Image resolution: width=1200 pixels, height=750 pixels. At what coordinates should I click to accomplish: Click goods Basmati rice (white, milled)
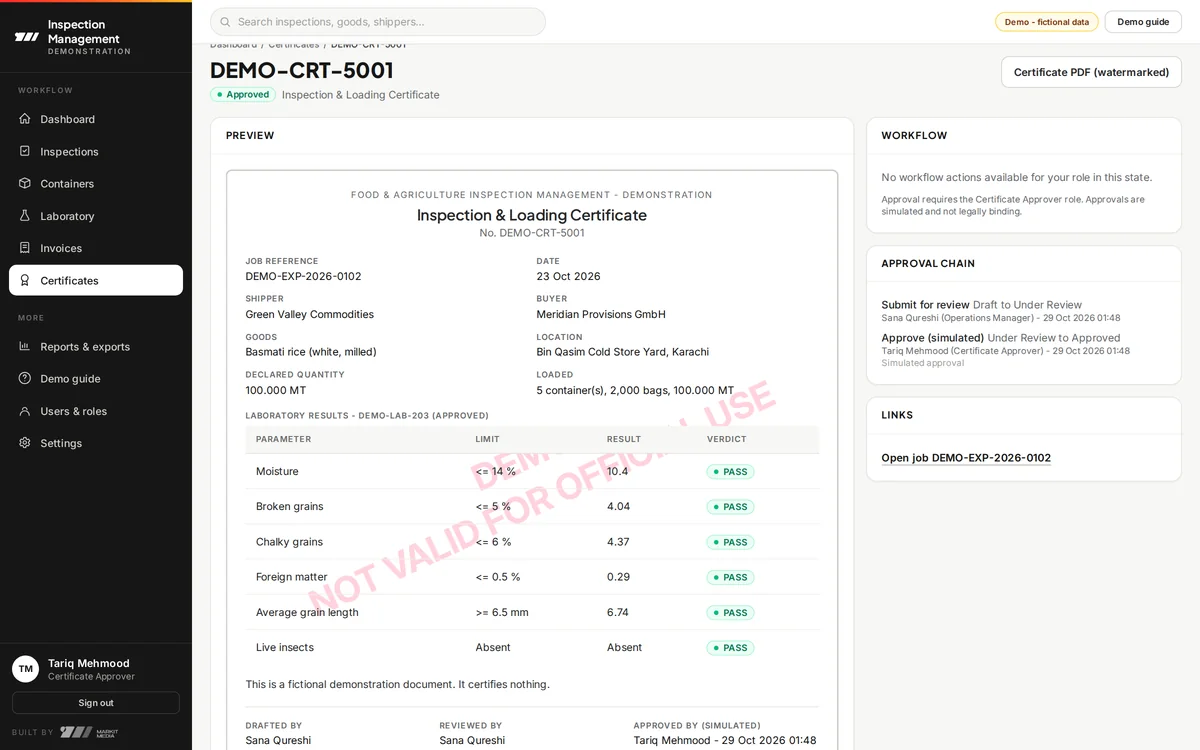[311, 352]
